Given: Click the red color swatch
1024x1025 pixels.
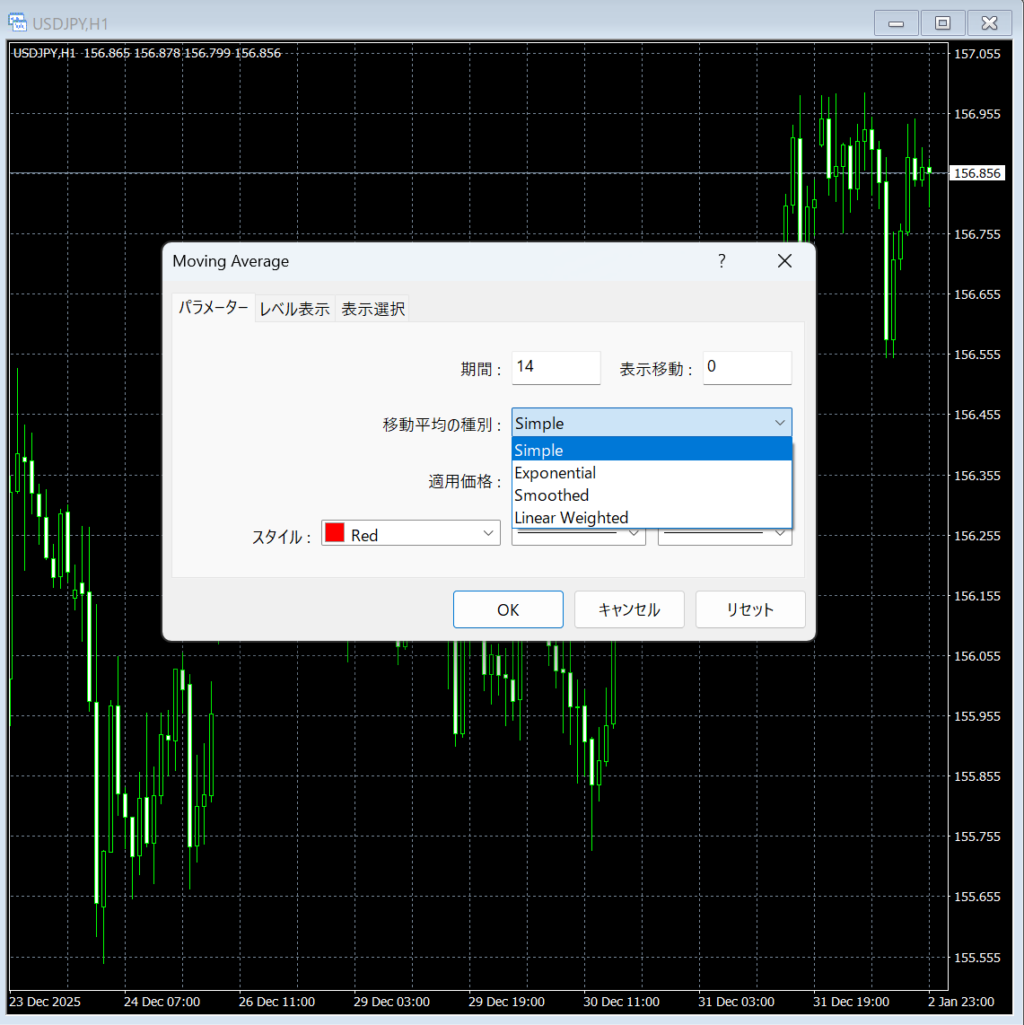Looking at the screenshot, I should [x=335, y=534].
